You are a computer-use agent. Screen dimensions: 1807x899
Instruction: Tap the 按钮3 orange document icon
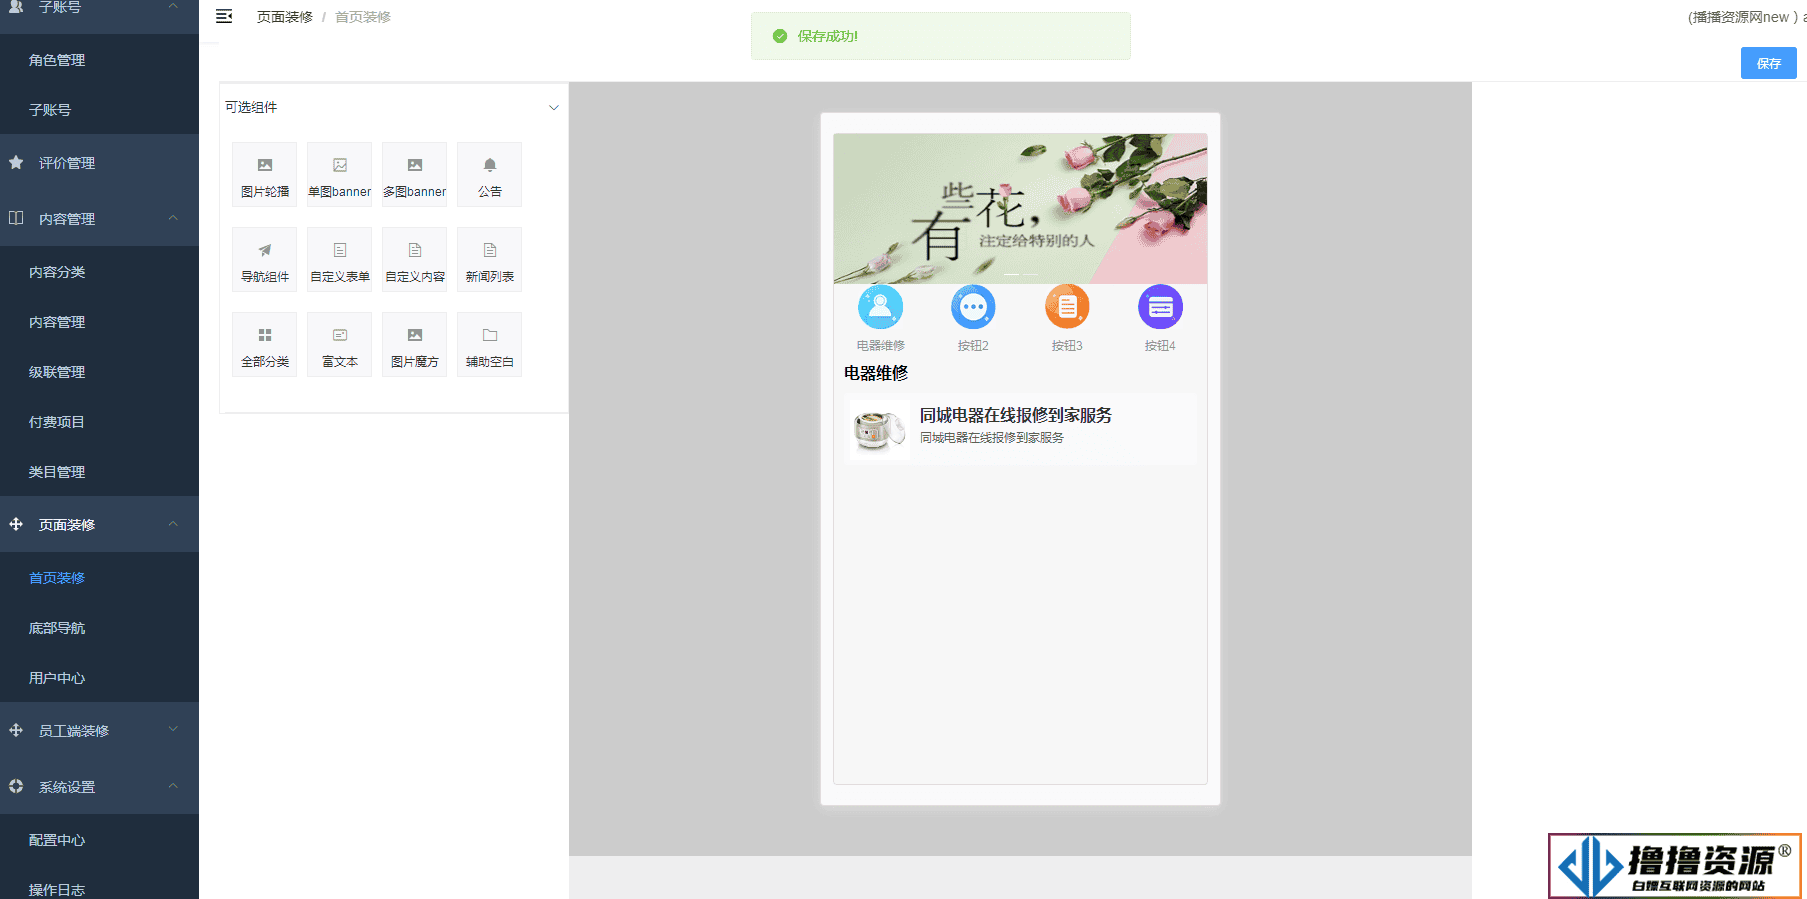[x=1067, y=307]
